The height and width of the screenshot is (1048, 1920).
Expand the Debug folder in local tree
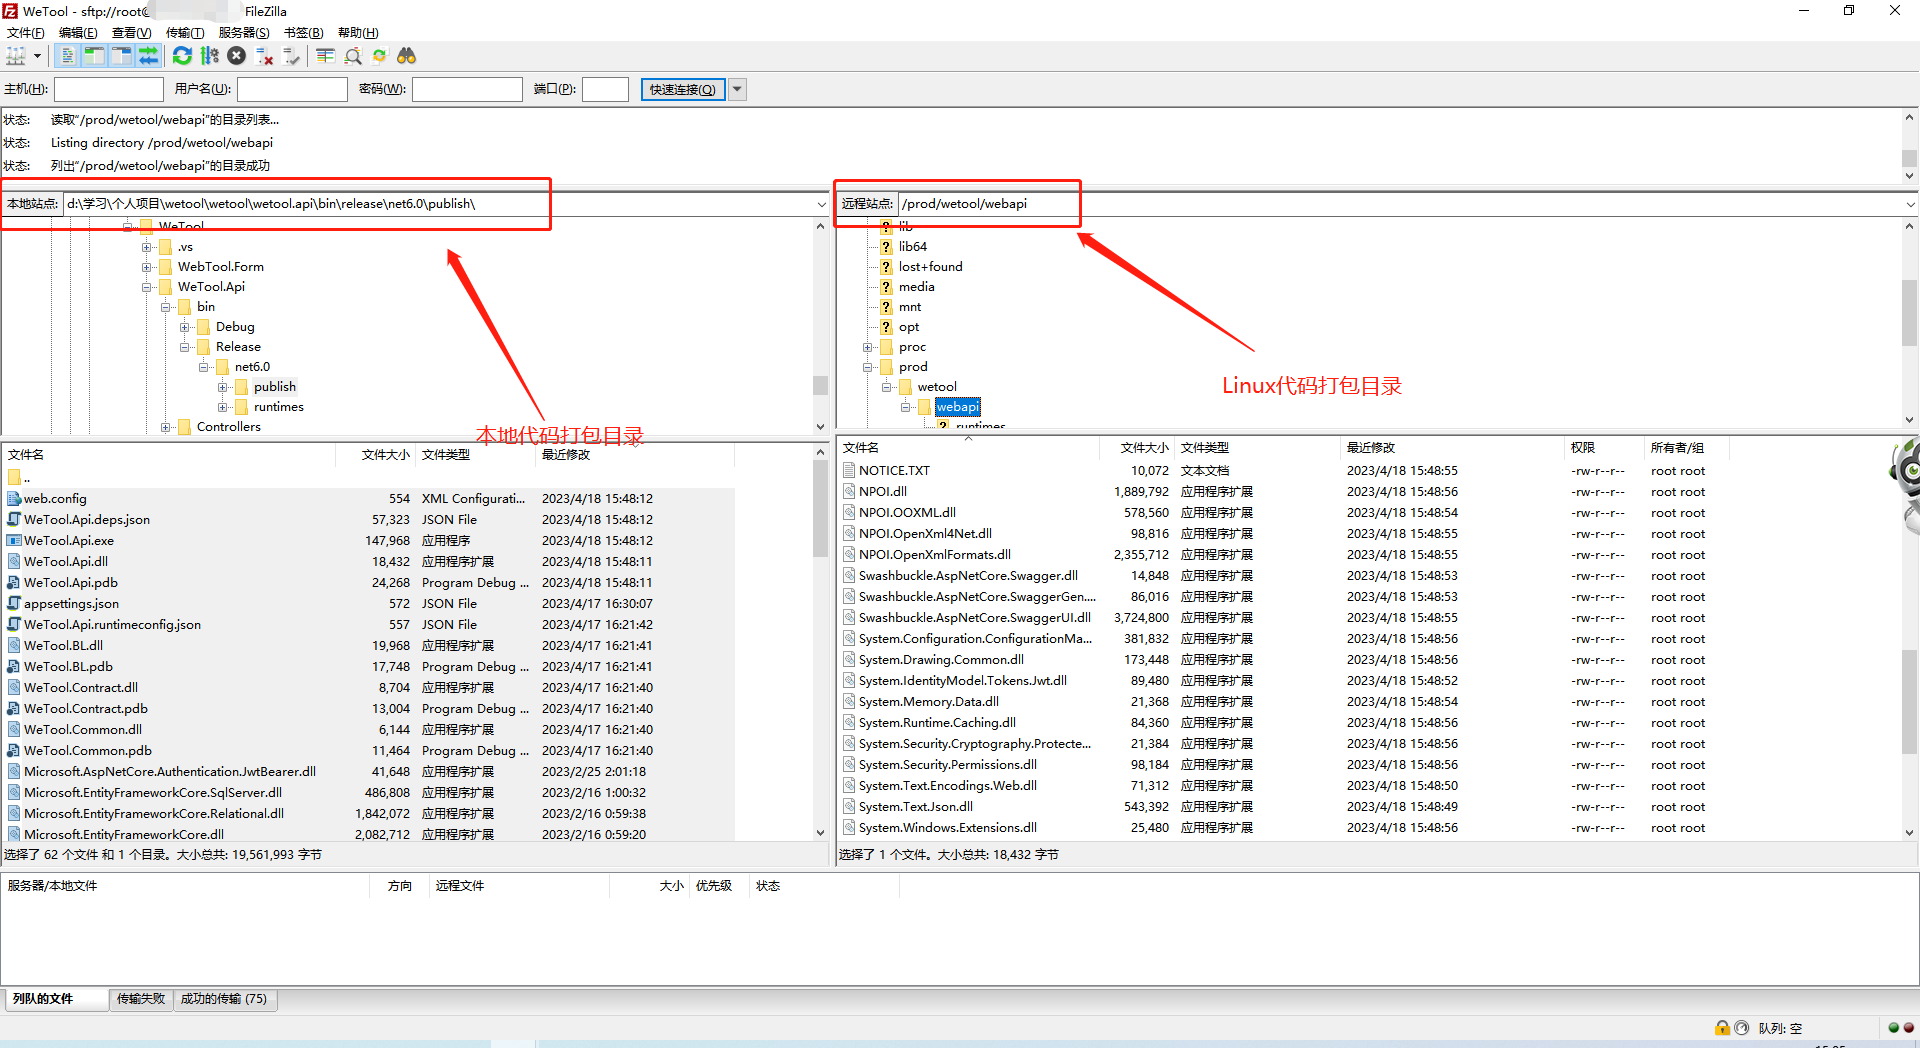[185, 326]
